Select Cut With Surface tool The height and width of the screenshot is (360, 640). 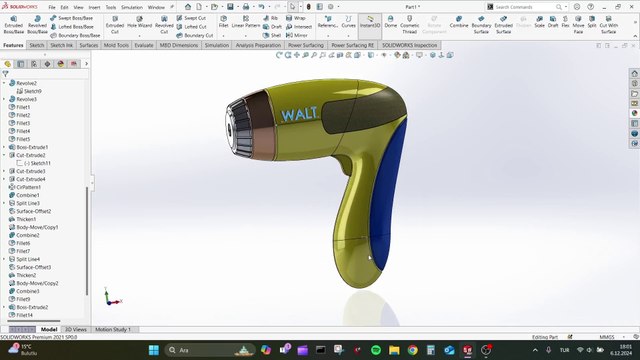coord(608,25)
